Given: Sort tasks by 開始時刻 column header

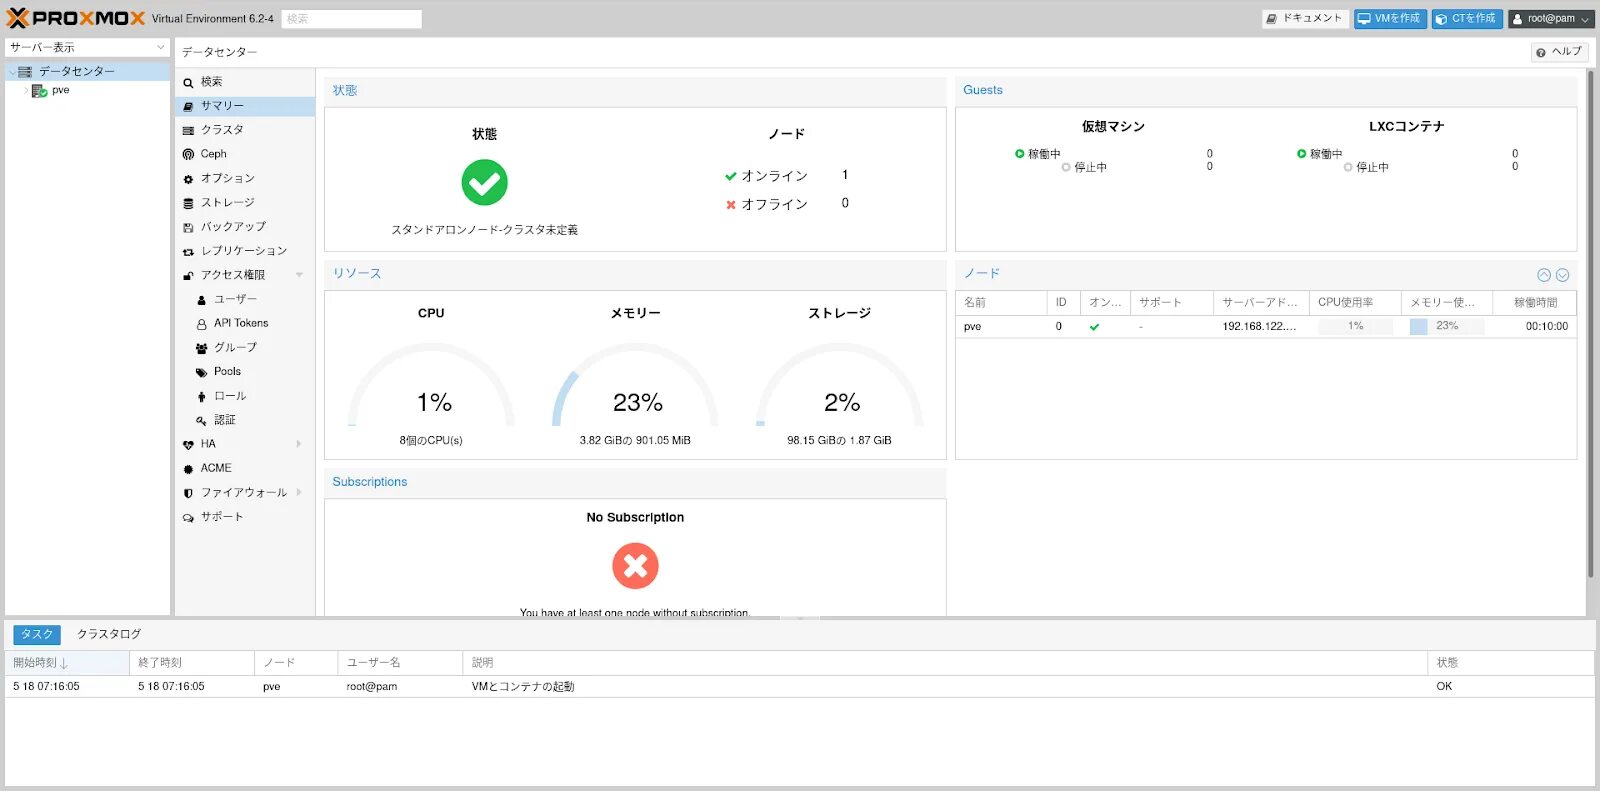Looking at the screenshot, I should (x=67, y=663).
